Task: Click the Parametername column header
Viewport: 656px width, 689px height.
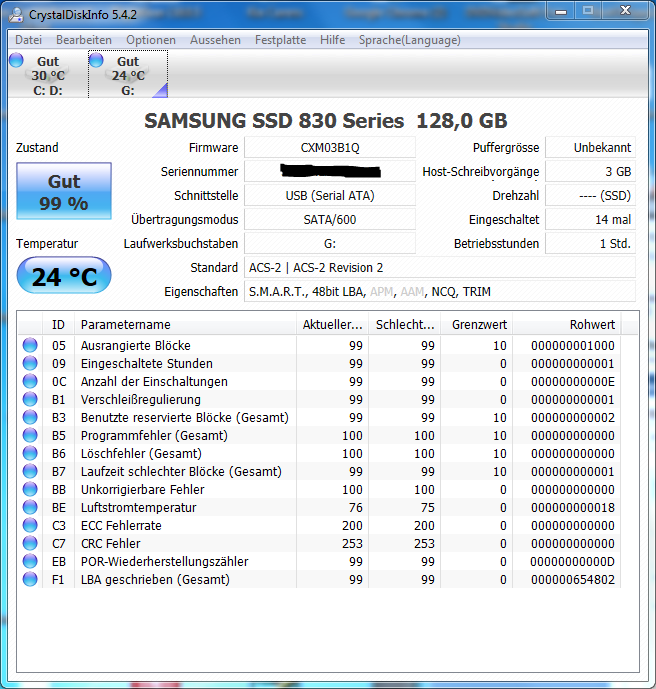Action: 185,325
